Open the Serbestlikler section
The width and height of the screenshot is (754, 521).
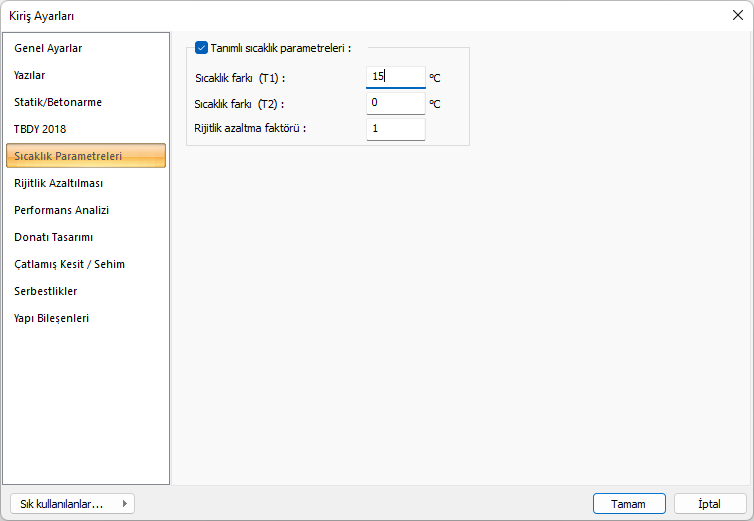(45, 291)
